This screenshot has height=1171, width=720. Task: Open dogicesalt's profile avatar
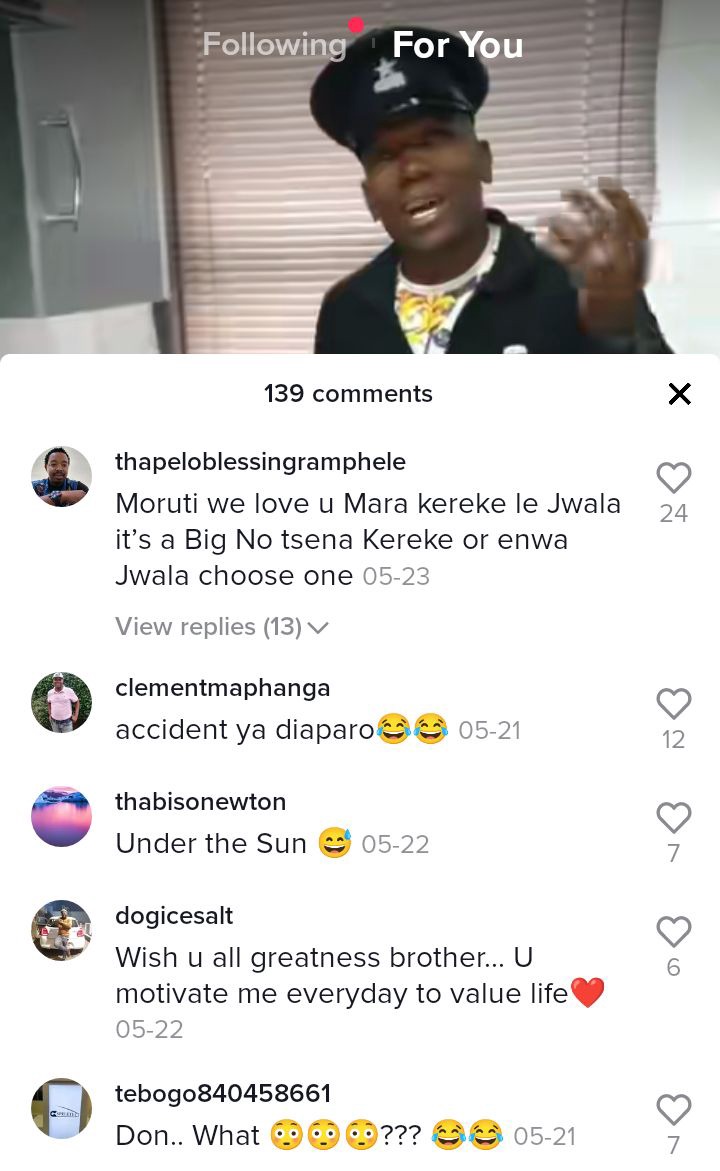[x=61, y=930]
